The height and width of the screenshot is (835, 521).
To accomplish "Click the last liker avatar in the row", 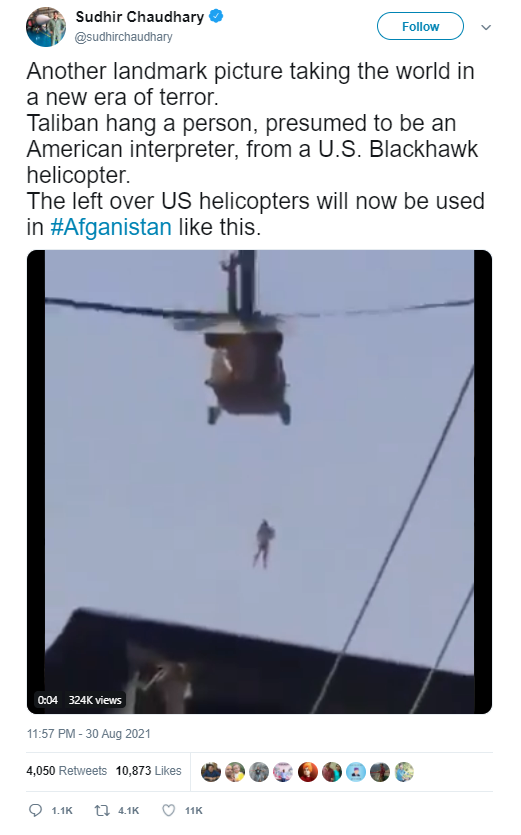I will [x=404, y=772].
